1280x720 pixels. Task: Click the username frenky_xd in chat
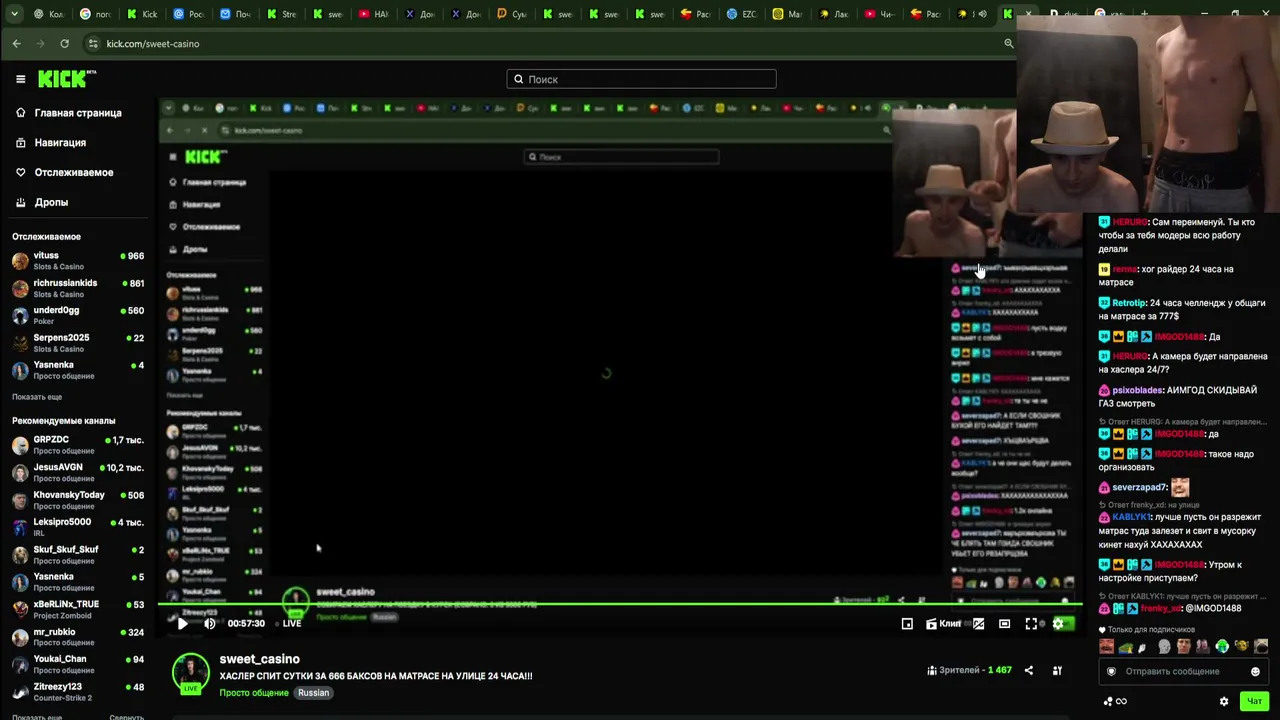coord(1161,608)
